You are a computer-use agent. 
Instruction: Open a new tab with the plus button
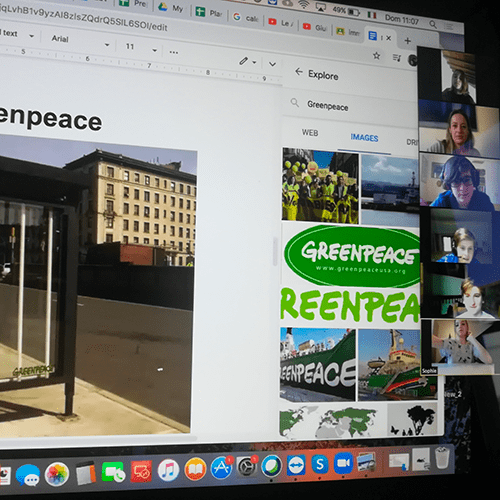(x=407, y=41)
